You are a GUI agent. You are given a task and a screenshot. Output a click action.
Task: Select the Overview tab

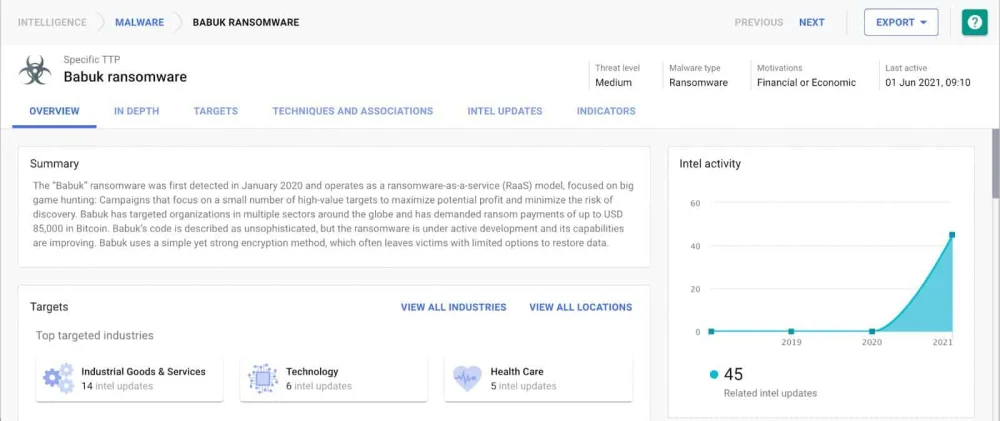pyautogui.click(x=54, y=111)
